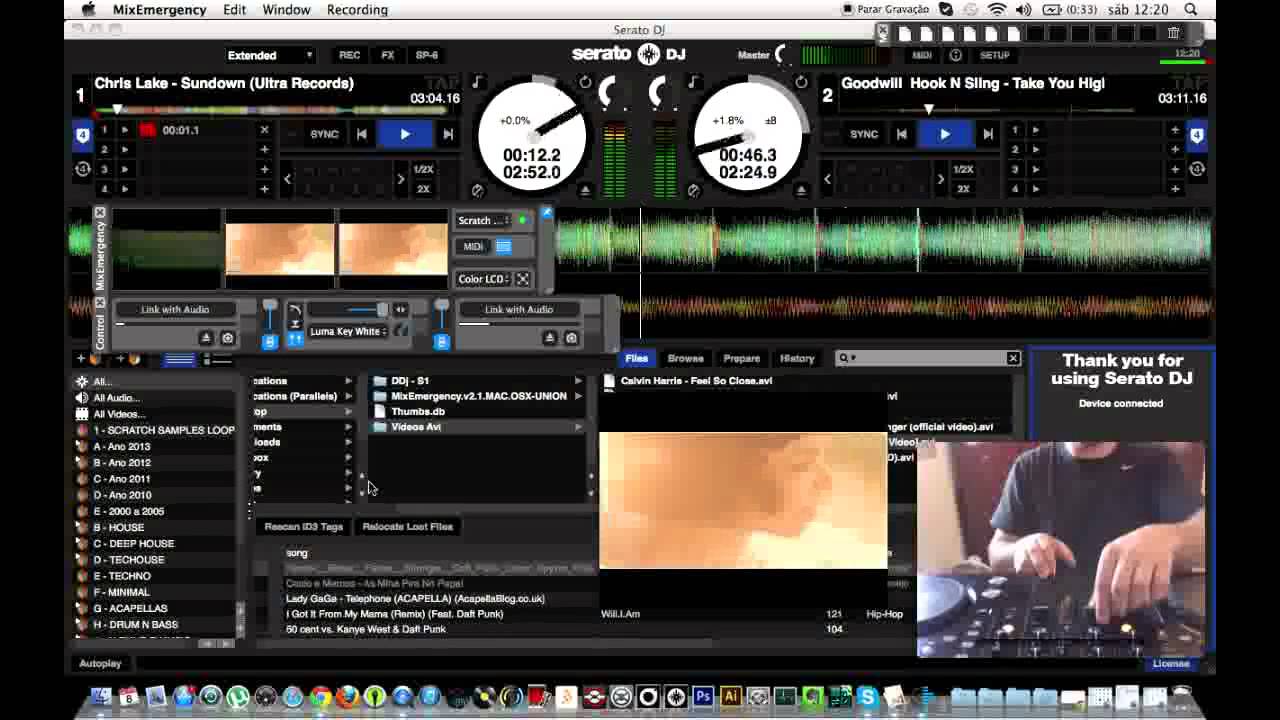The height and width of the screenshot is (720, 1280).
Task: Toggle FX panel
Action: (x=388, y=55)
